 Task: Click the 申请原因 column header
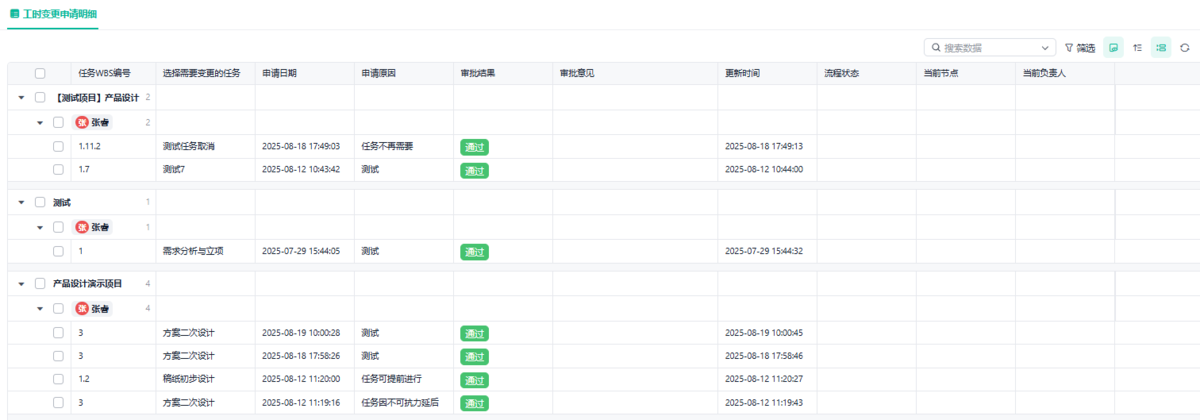click(378, 73)
